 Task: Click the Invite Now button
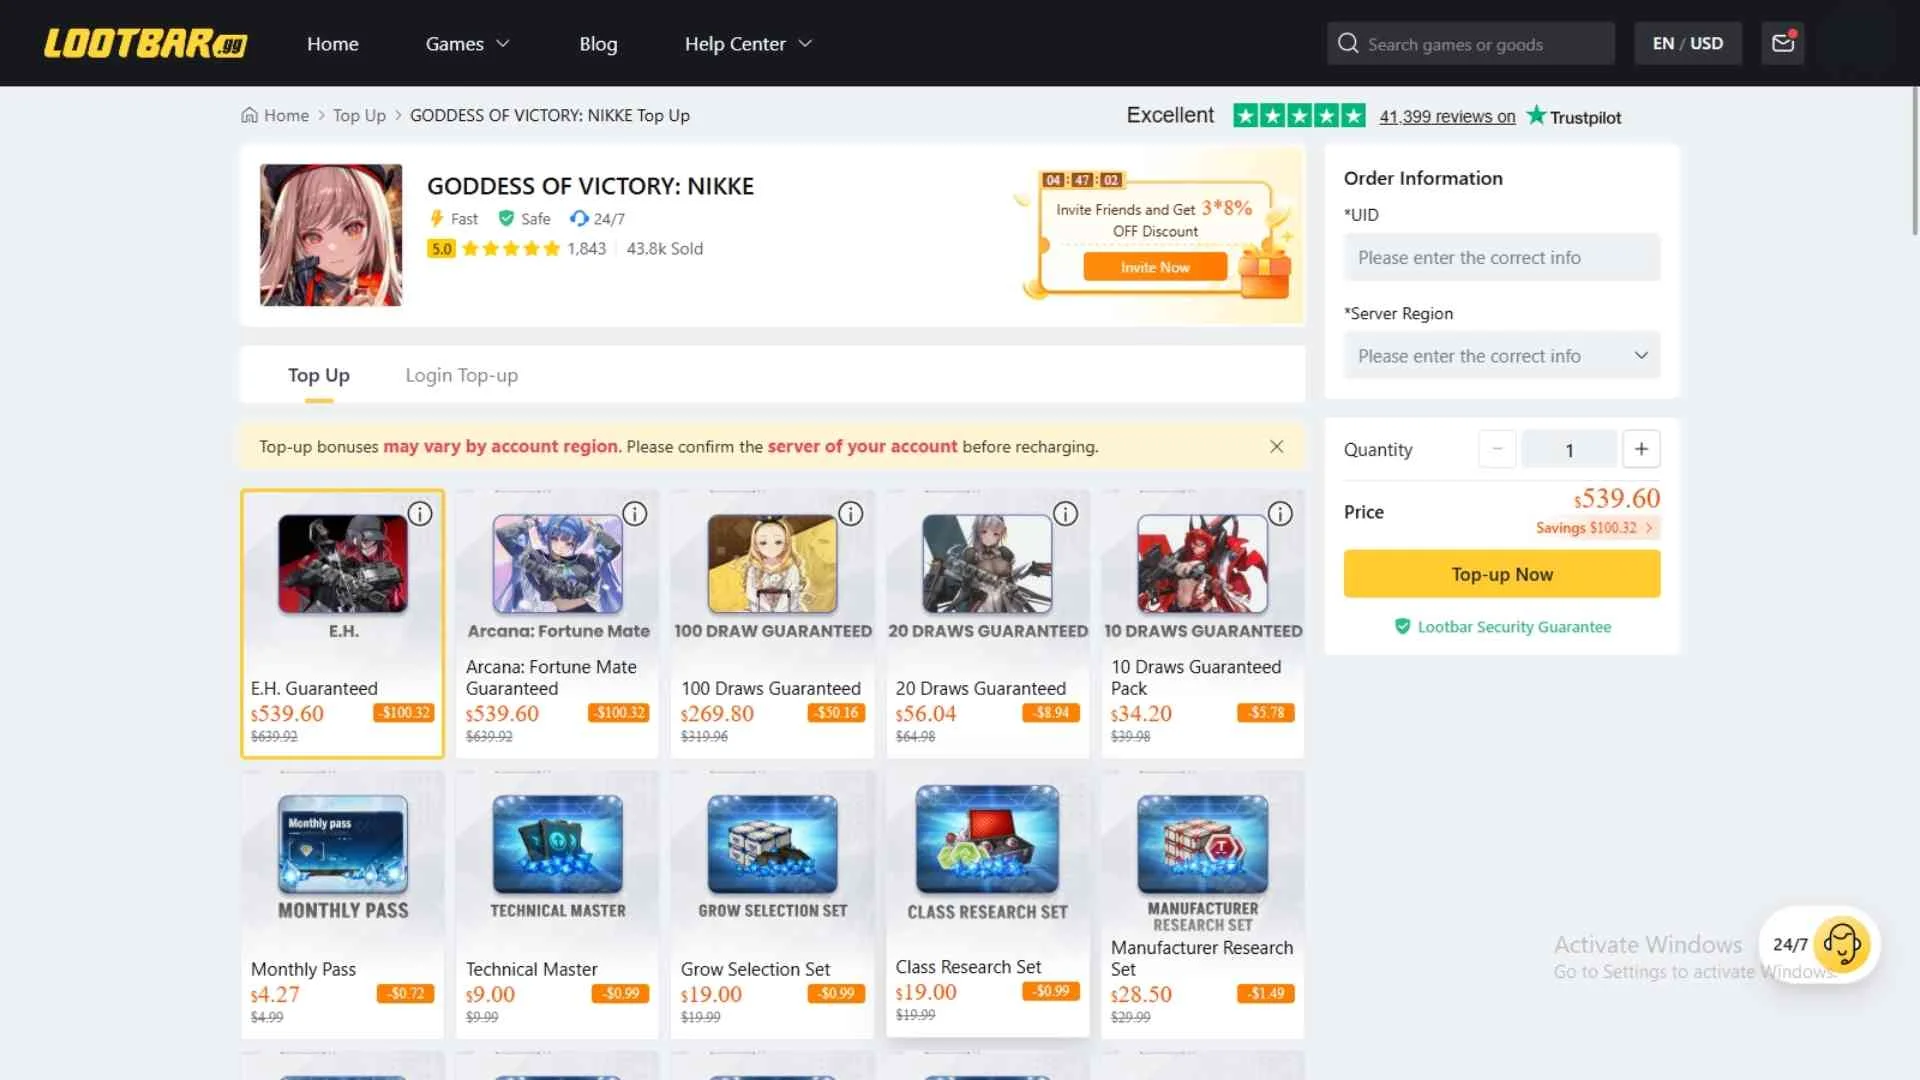1154,267
